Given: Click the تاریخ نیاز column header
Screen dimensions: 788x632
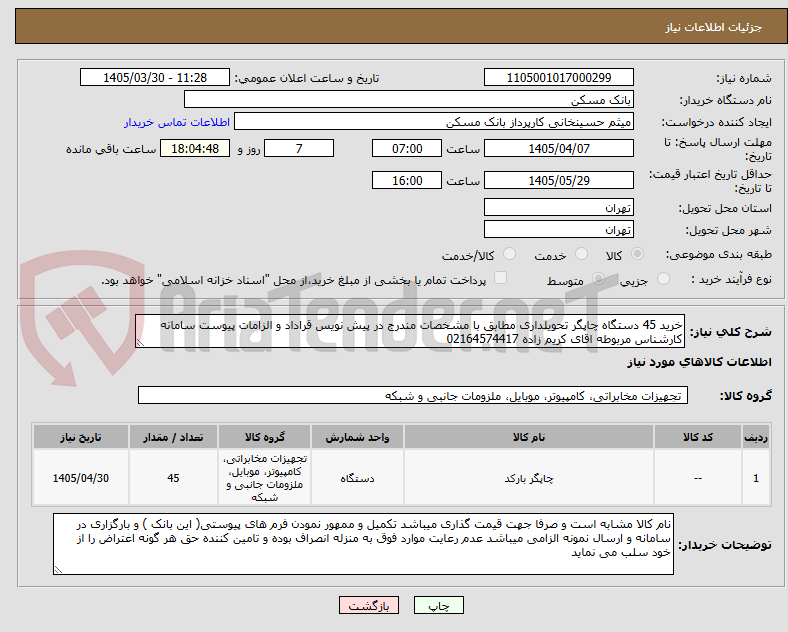Looking at the screenshot, I should [81, 437].
